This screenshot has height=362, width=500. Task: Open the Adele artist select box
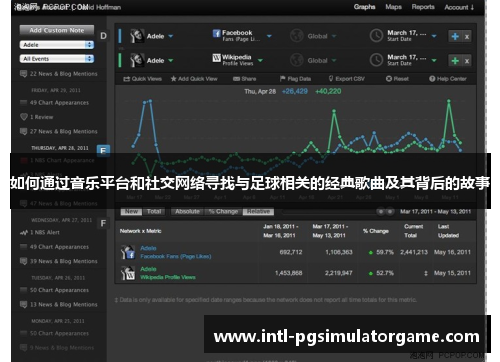coord(57,45)
